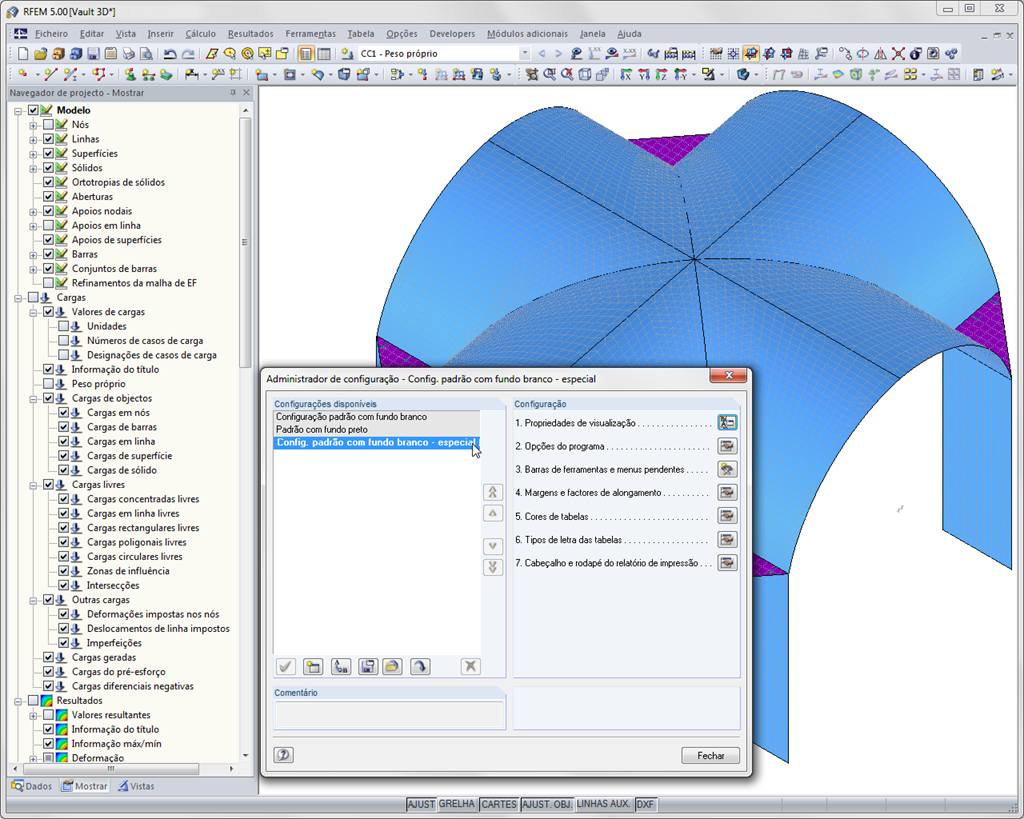The image size is (1024, 819).
Task: Delete the selected configuration with X icon
Action: click(470, 667)
